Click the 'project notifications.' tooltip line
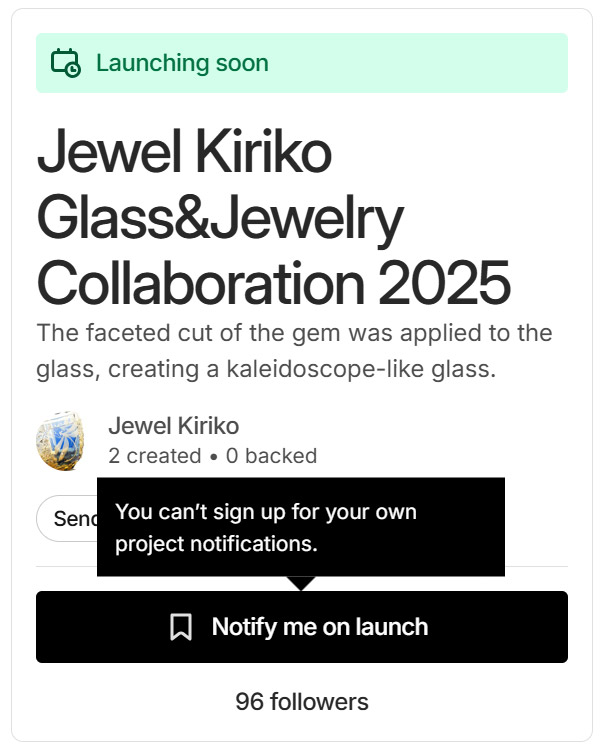Image resolution: width=604 pixels, height=755 pixels. pyautogui.click(x=216, y=544)
